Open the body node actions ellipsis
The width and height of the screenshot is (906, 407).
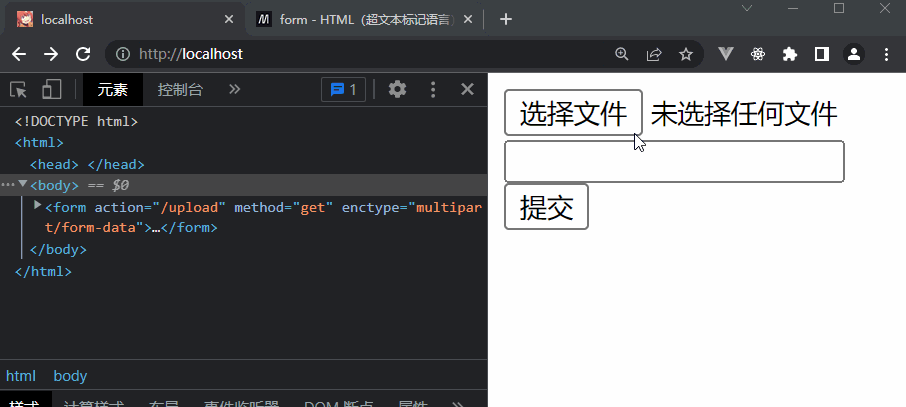coord(8,185)
